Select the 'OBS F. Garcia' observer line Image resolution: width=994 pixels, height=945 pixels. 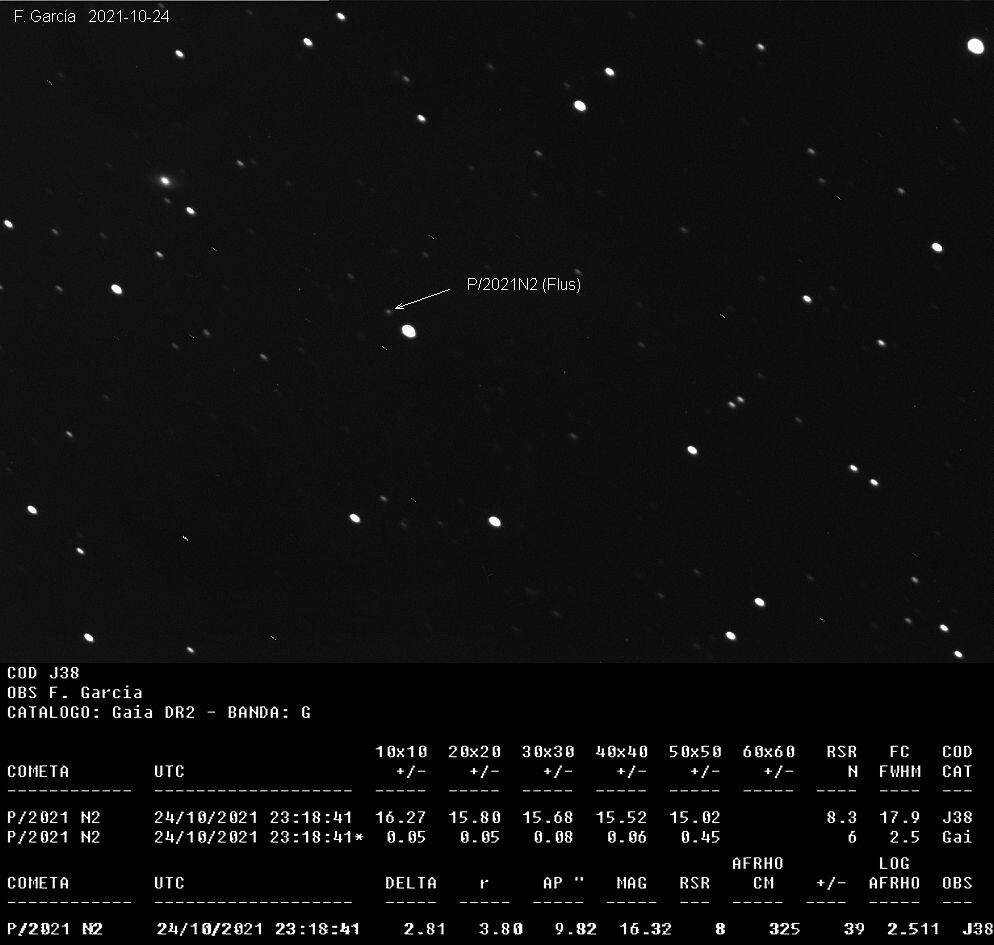tap(75, 692)
